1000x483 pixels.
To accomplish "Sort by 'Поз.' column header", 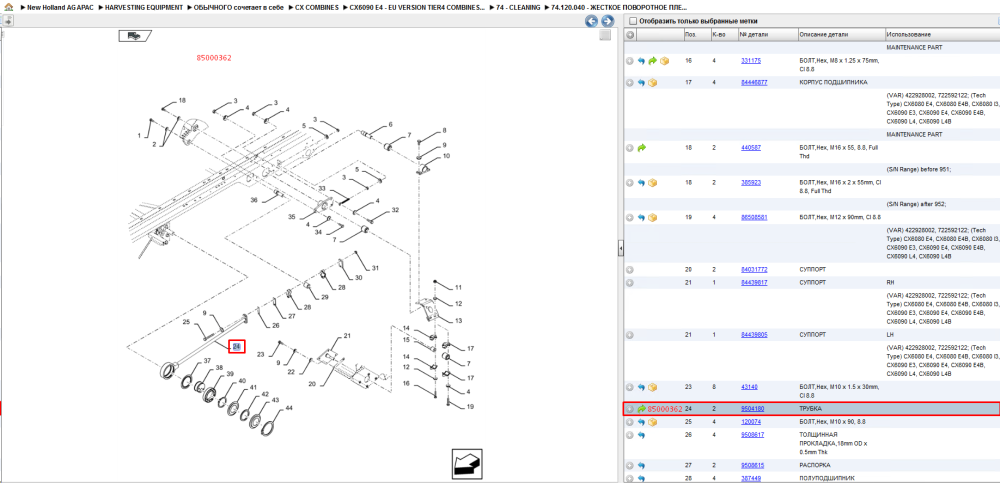I will tap(696, 34).
